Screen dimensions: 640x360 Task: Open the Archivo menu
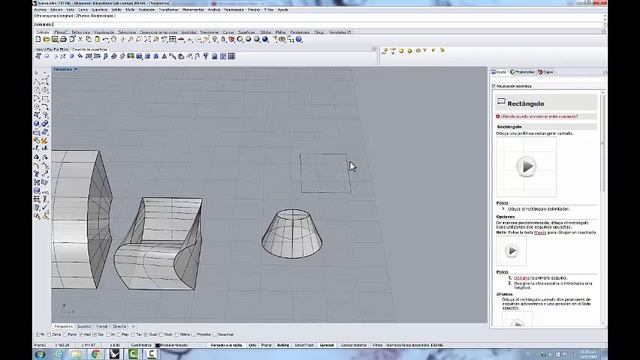40,10
